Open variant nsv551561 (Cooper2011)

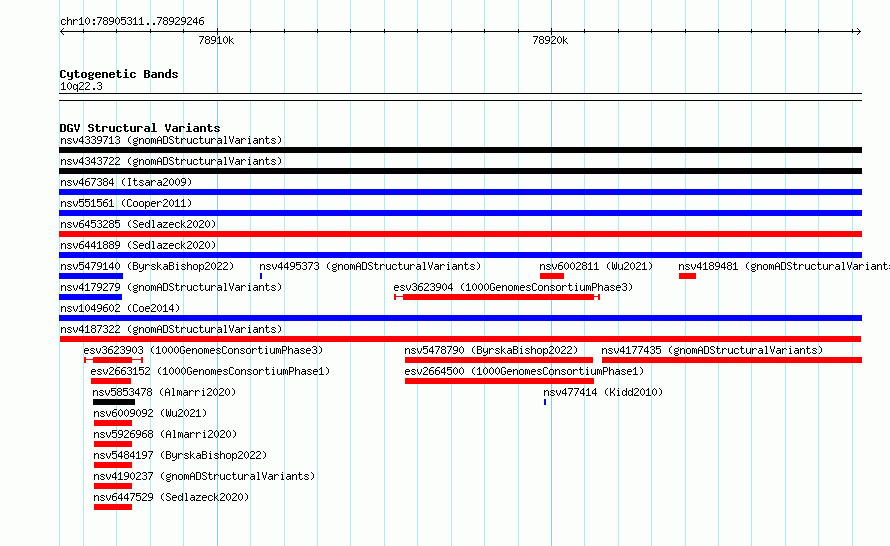point(126,203)
